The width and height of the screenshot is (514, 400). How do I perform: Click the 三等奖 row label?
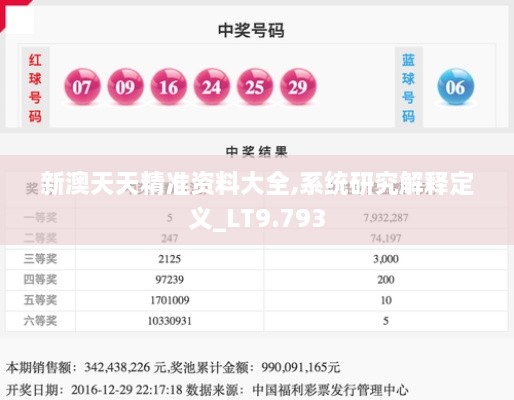(40, 259)
